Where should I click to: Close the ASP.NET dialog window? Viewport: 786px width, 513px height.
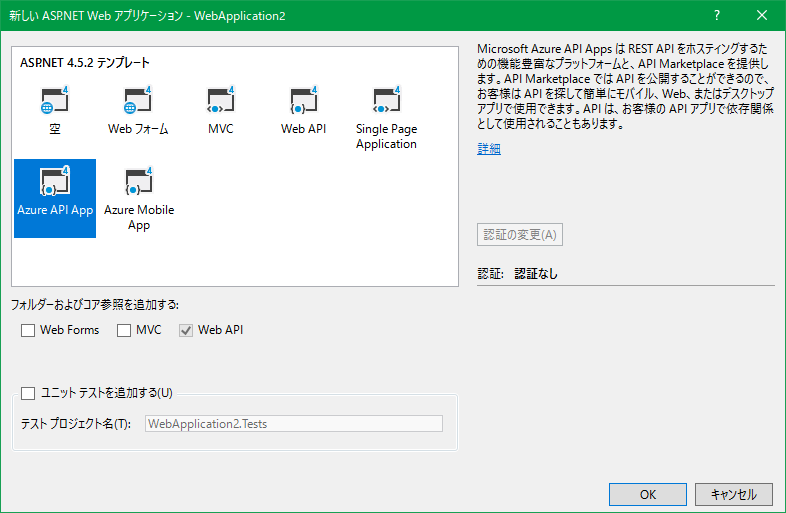[762, 16]
